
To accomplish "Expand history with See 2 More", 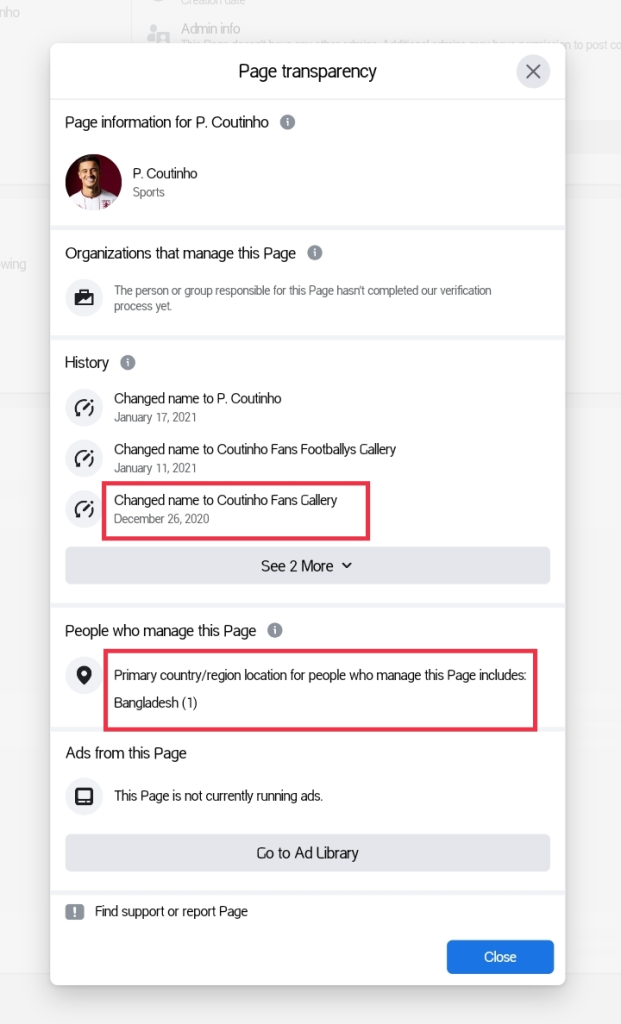I will (308, 566).
